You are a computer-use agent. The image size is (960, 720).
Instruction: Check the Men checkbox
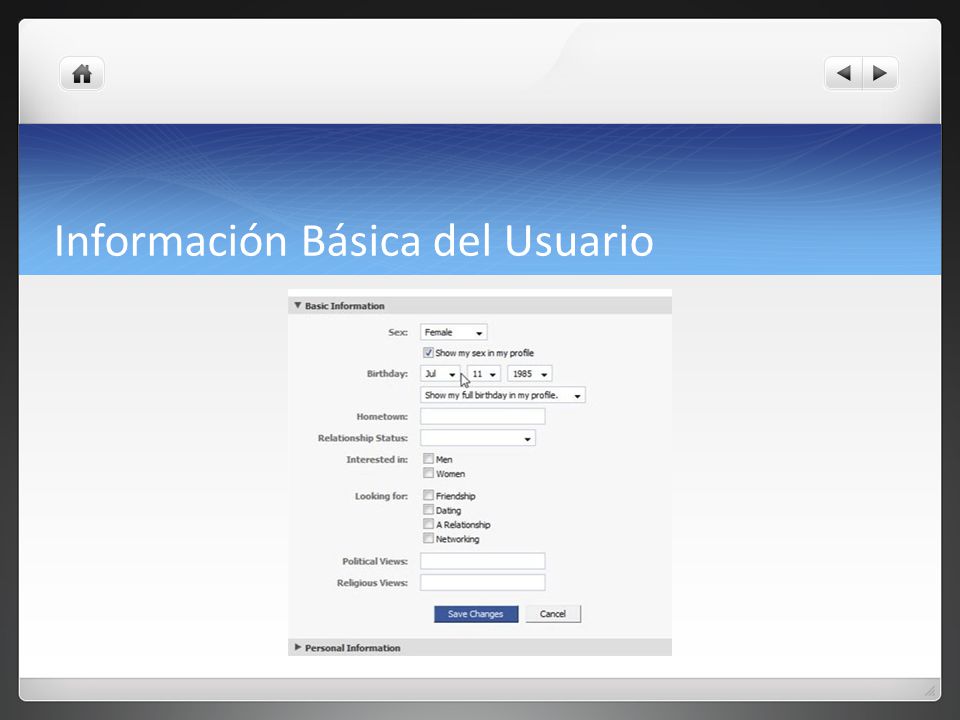coord(429,459)
